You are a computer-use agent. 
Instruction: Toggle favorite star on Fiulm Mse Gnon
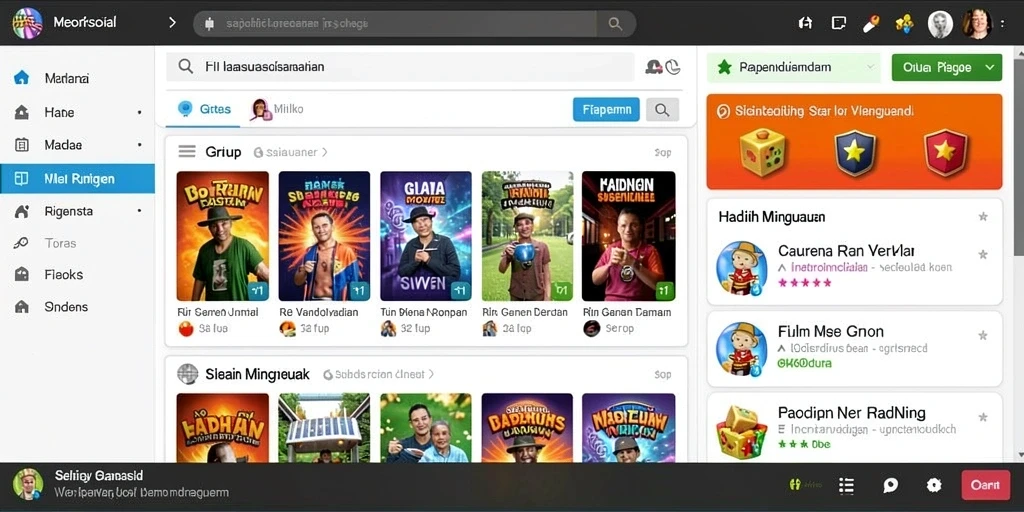(982, 336)
